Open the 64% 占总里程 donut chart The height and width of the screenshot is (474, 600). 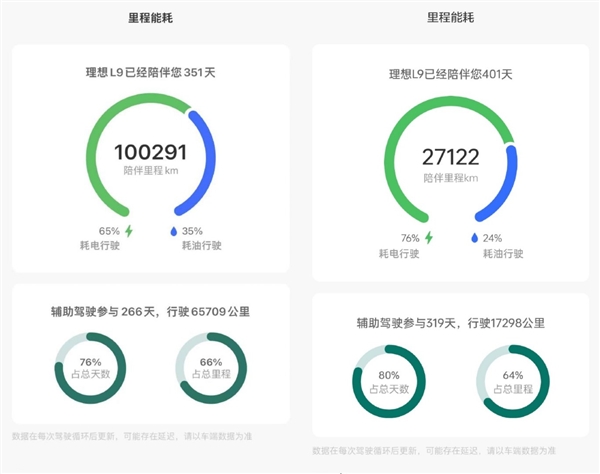513,380
